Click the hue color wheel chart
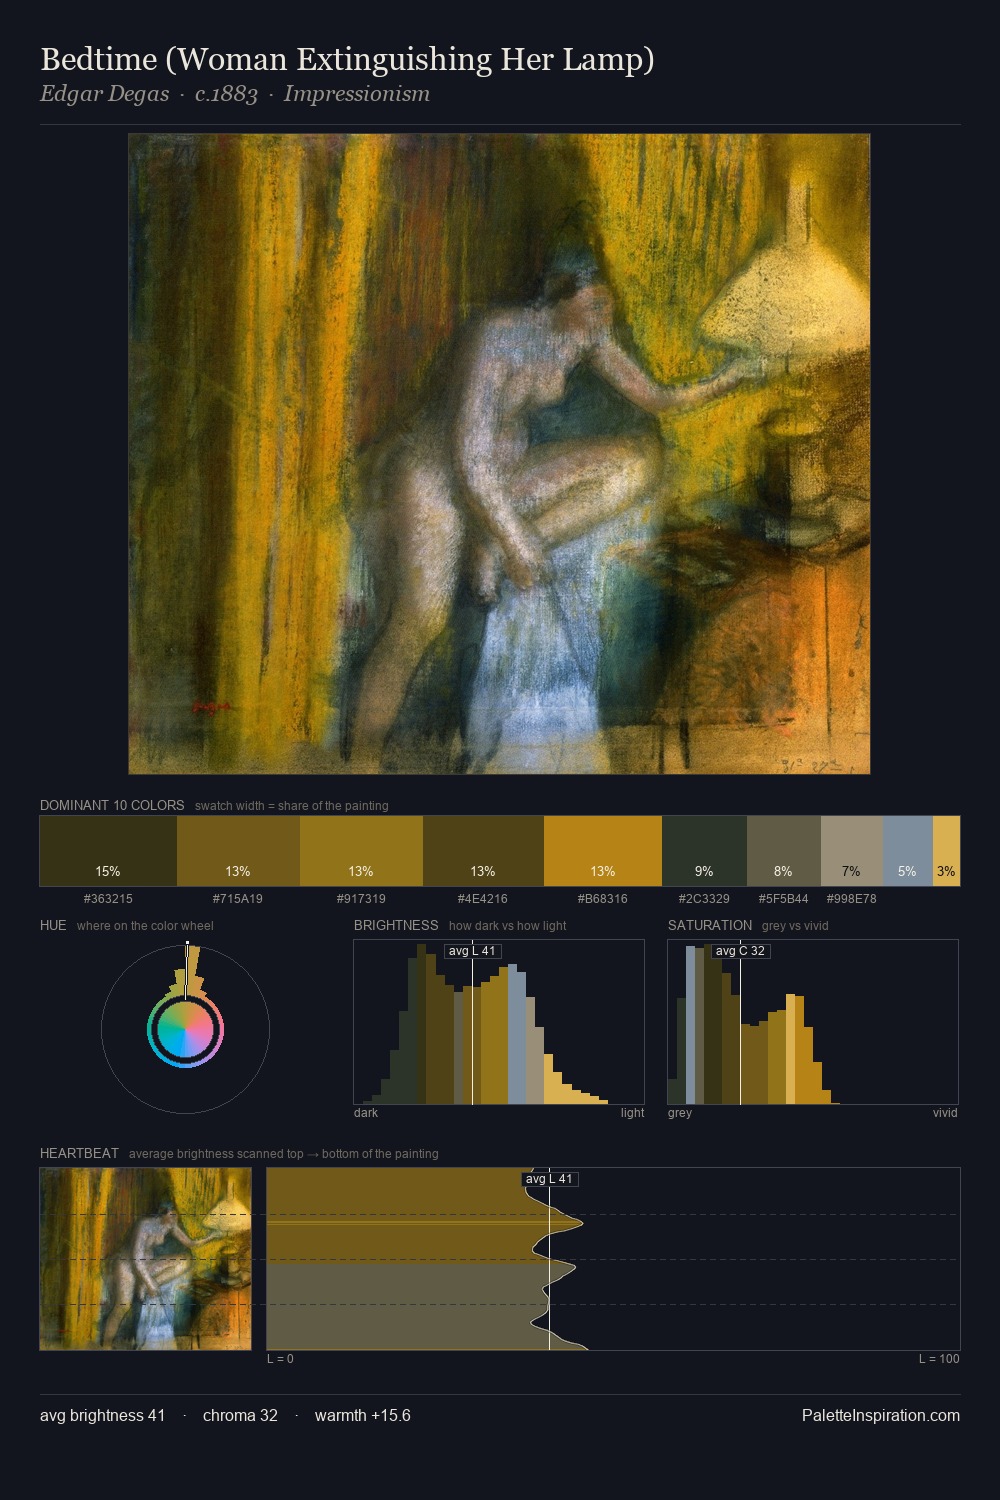The width and height of the screenshot is (1000, 1500). click(185, 1028)
